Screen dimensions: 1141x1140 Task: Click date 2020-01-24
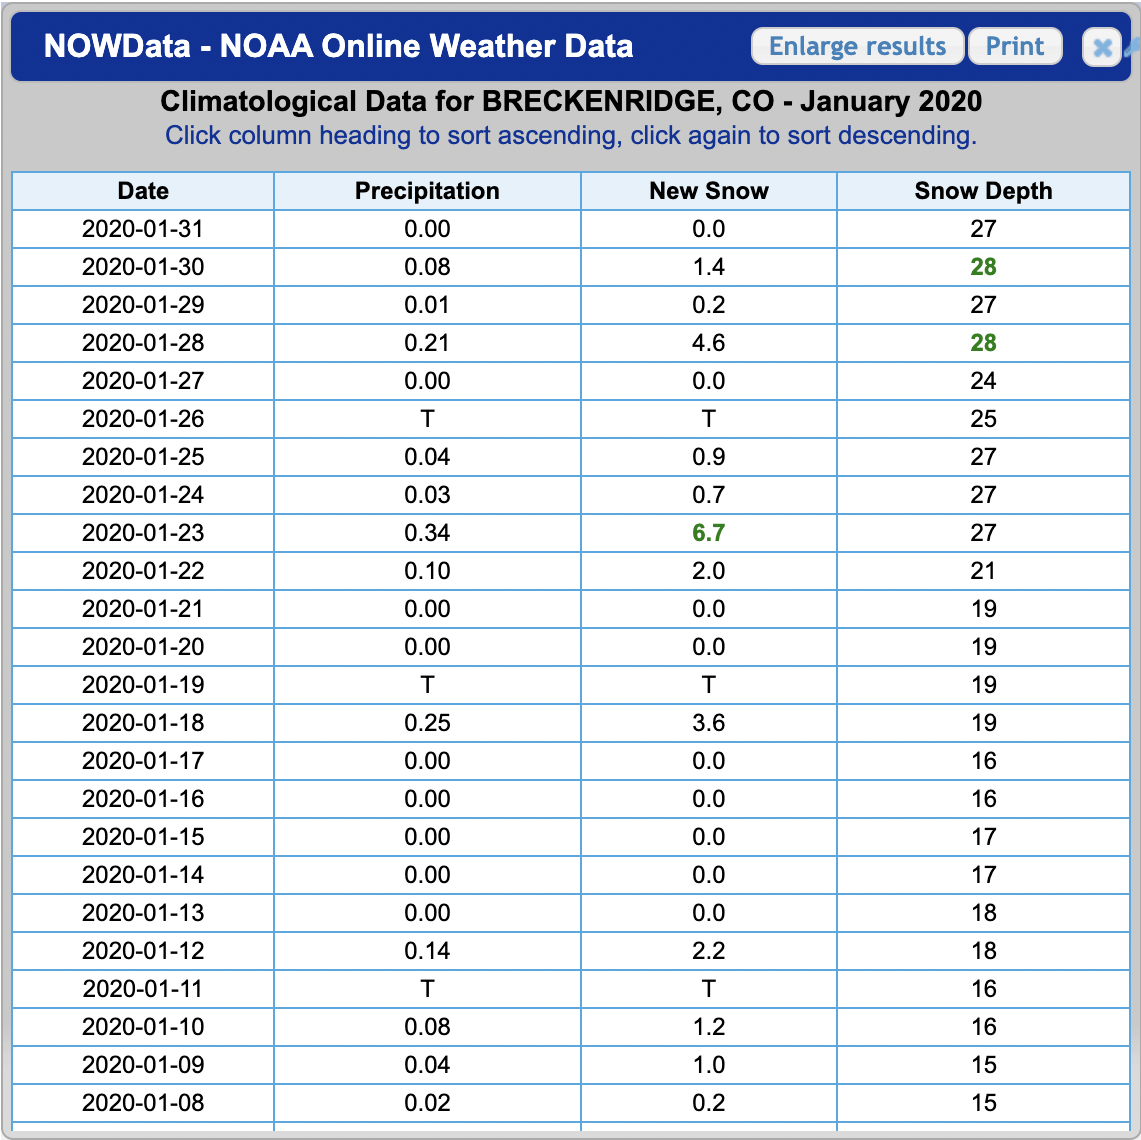pos(143,495)
